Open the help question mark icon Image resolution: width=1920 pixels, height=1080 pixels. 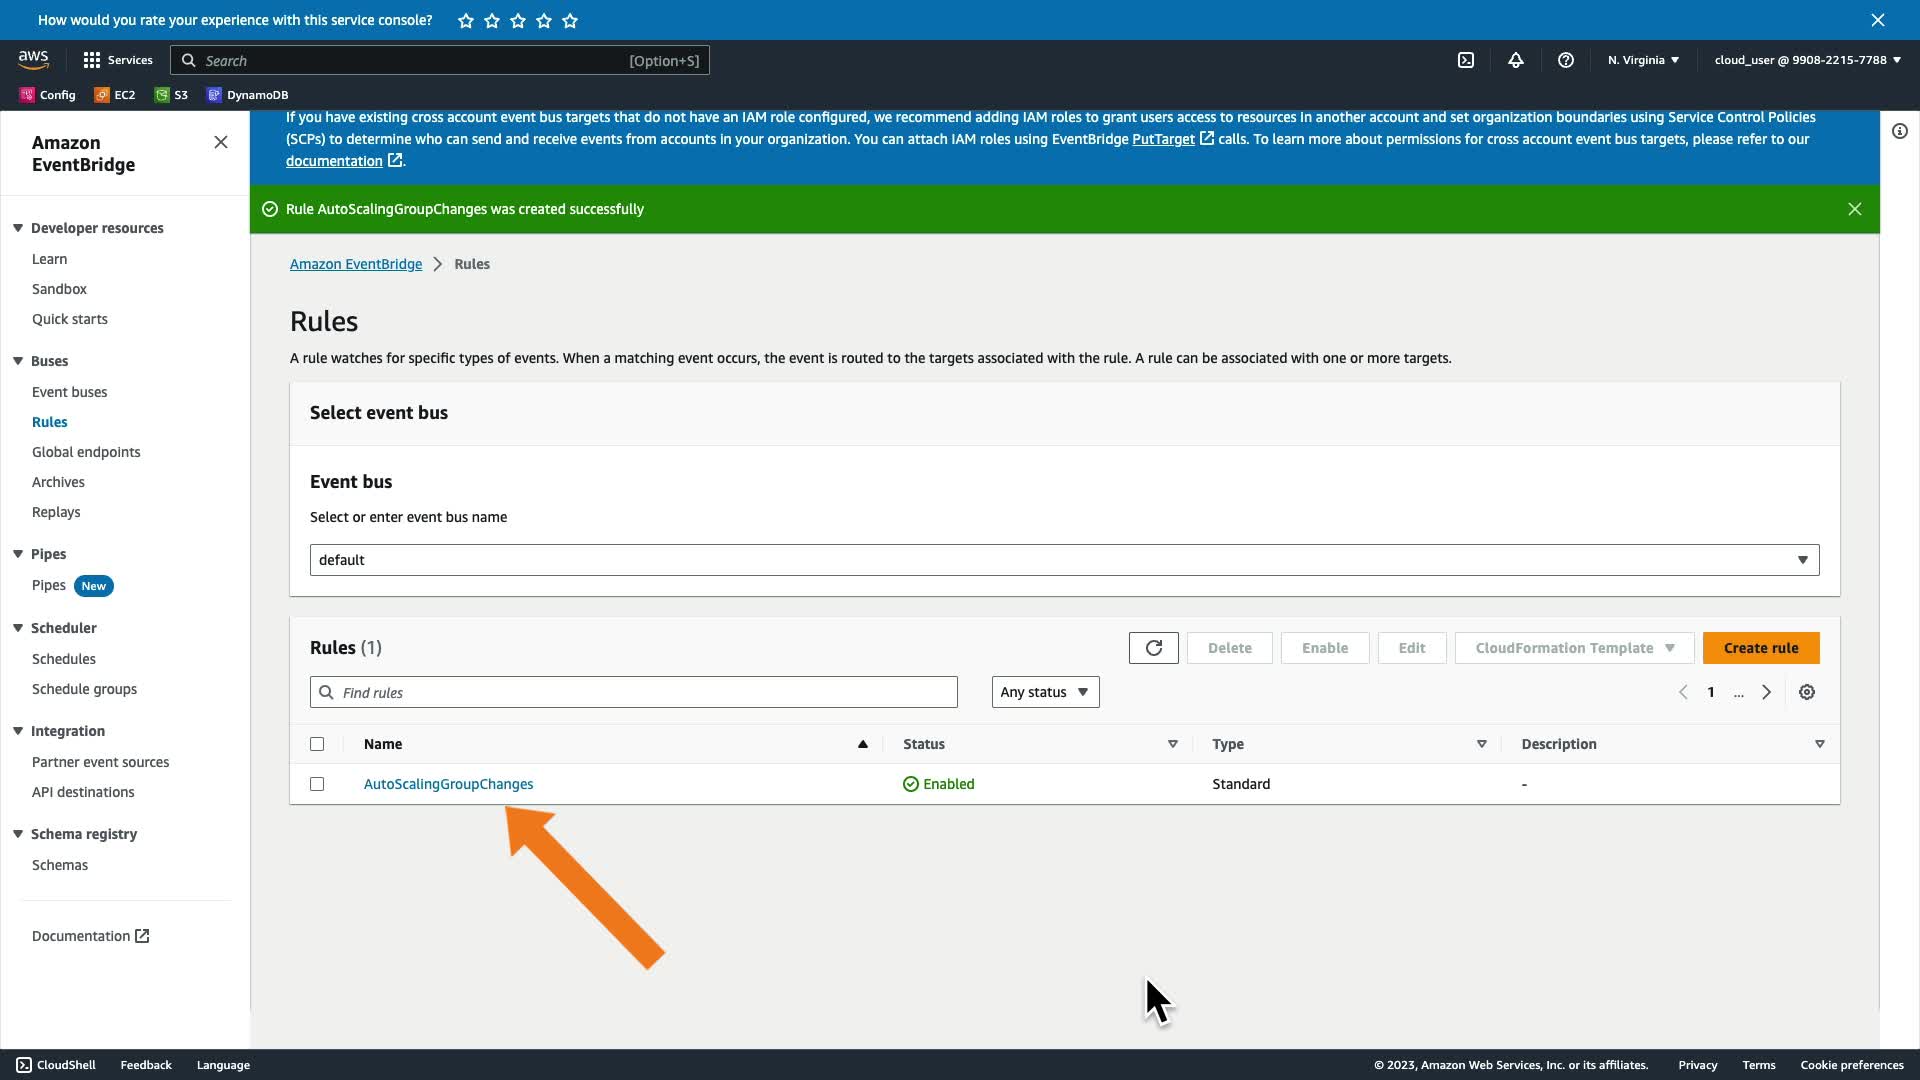(x=1565, y=60)
